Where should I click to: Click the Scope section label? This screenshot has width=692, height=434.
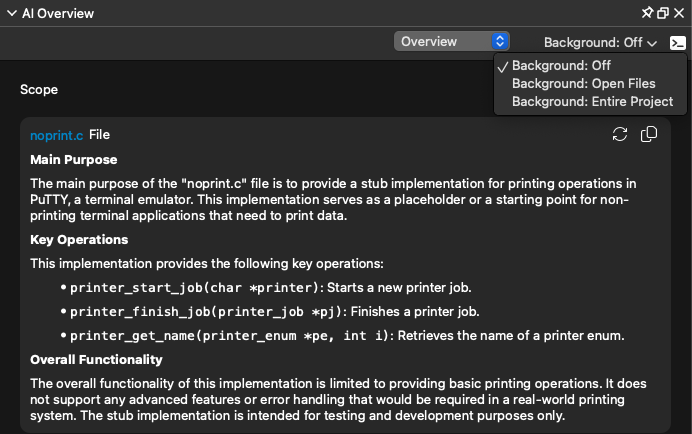click(39, 90)
